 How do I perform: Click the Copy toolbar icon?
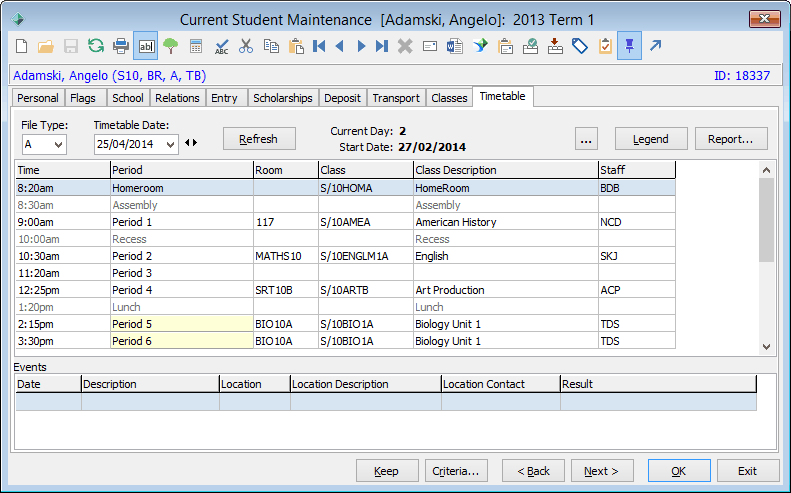pos(271,46)
